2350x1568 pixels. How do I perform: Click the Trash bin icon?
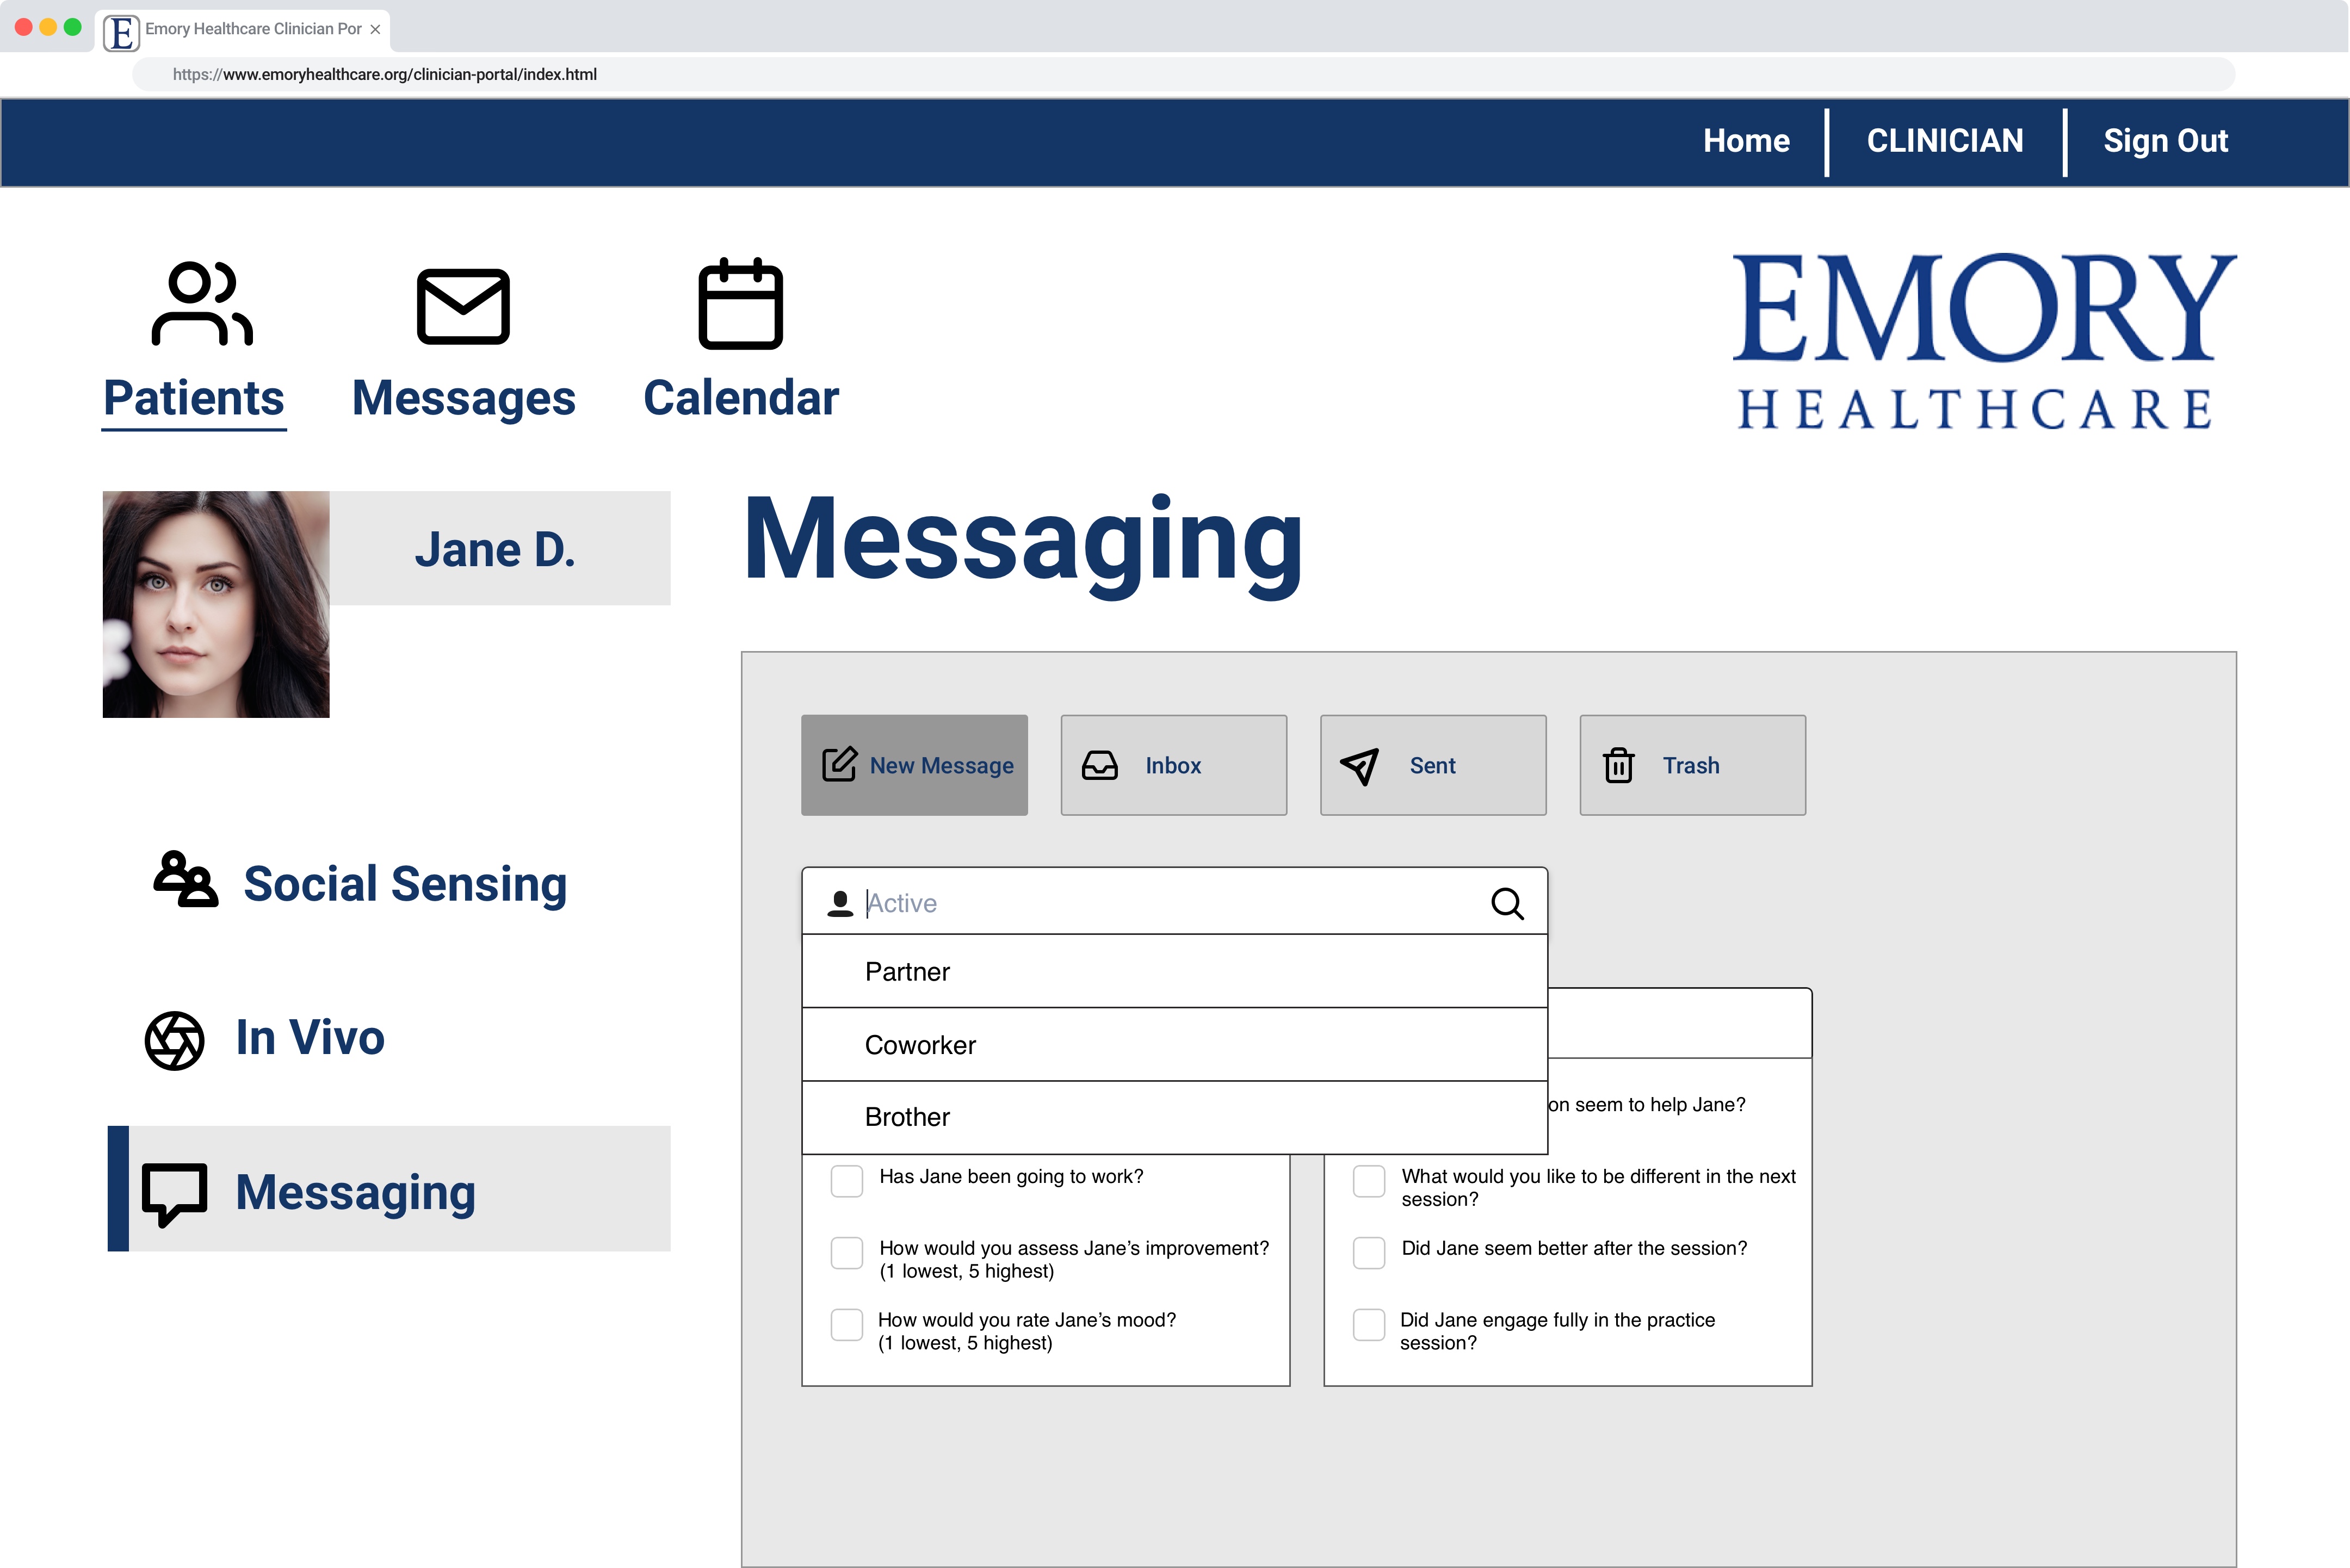coord(1618,765)
